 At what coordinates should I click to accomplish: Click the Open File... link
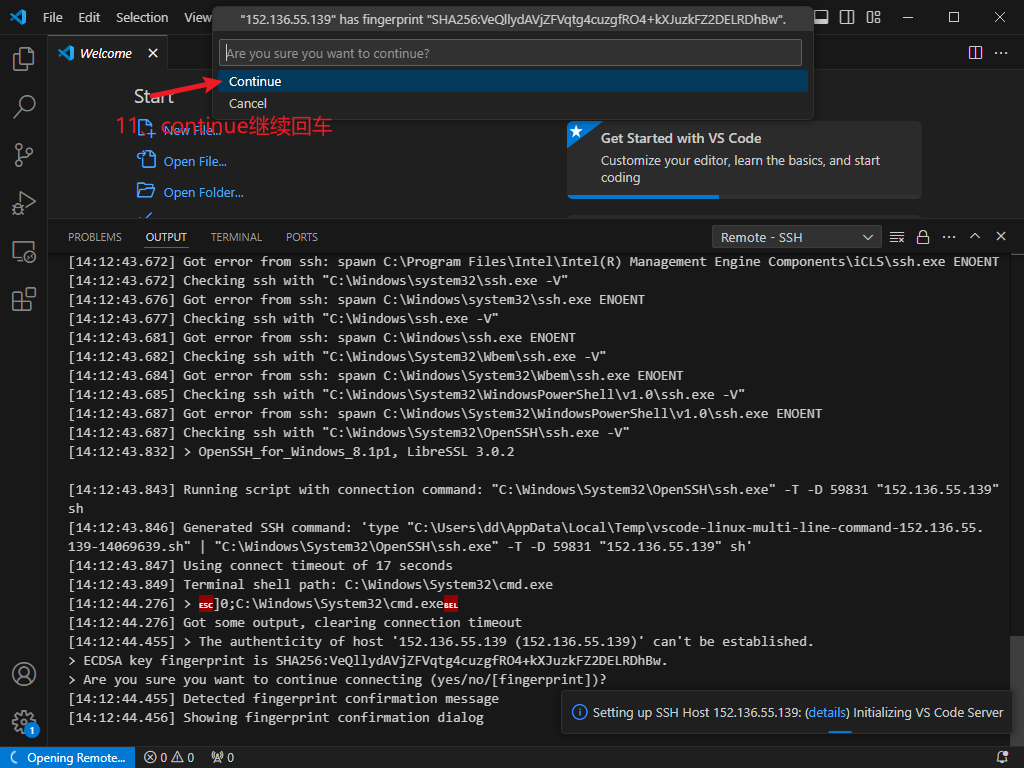[195, 161]
